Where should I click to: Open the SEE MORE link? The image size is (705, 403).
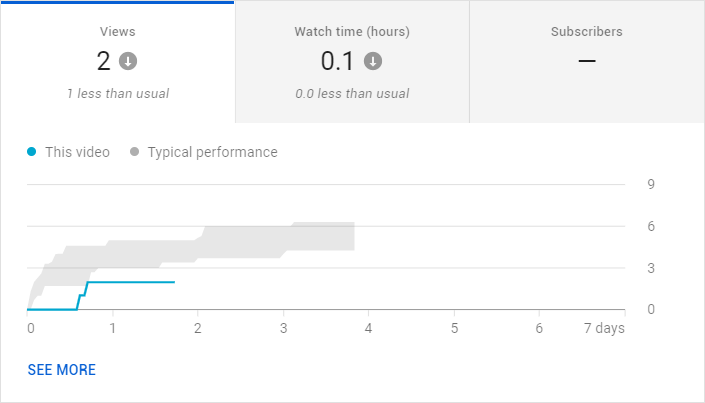tap(62, 370)
